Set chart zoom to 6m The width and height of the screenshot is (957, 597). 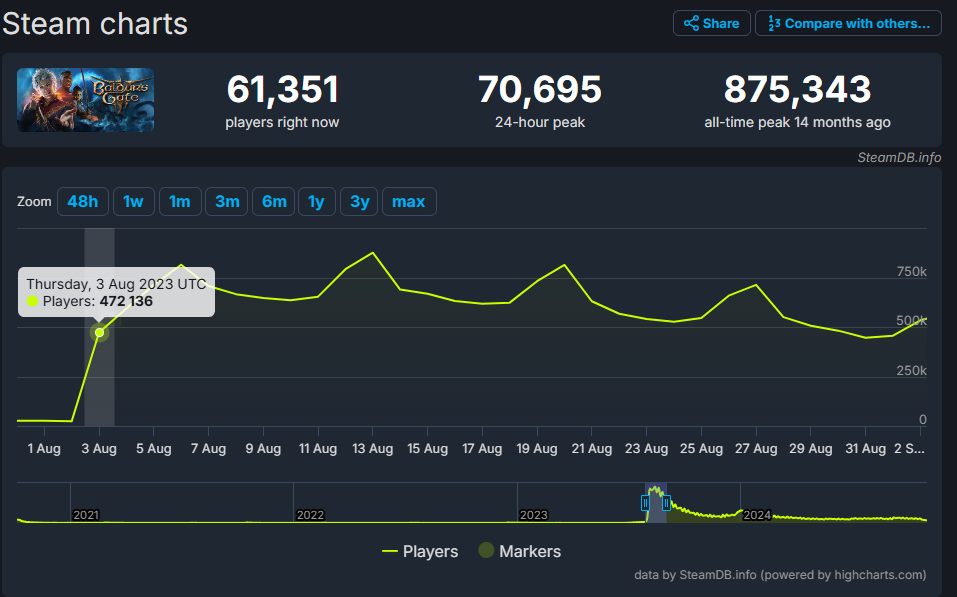point(273,201)
